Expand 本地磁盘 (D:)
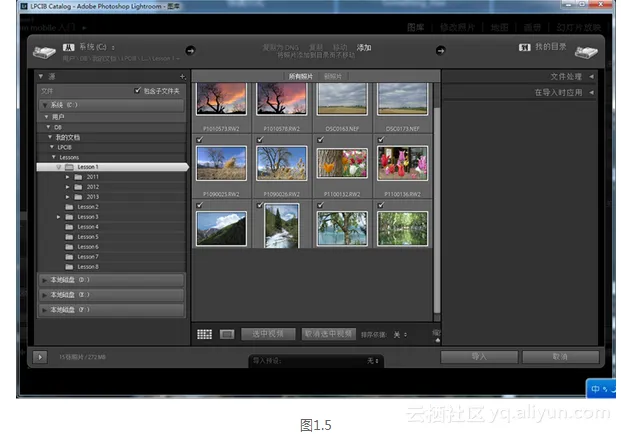621x434 pixels. 44,280
